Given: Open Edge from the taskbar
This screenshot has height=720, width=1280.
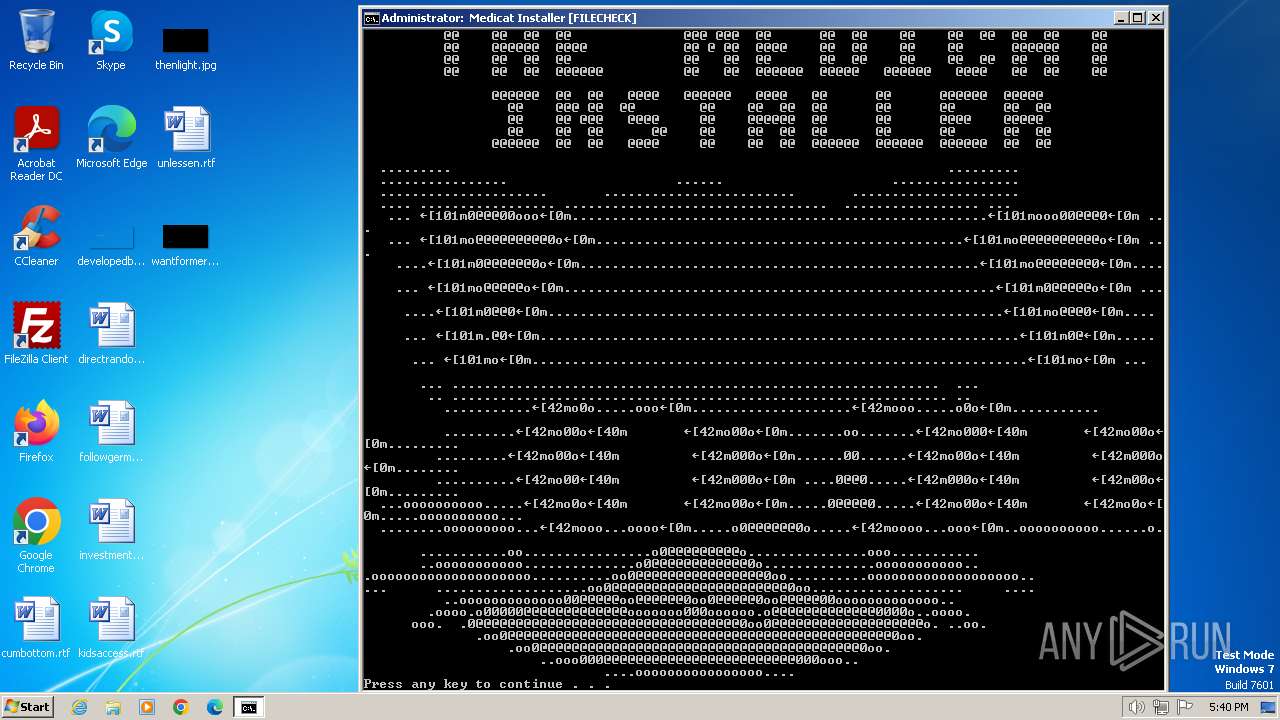Looking at the screenshot, I should click(x=215, y=707).
